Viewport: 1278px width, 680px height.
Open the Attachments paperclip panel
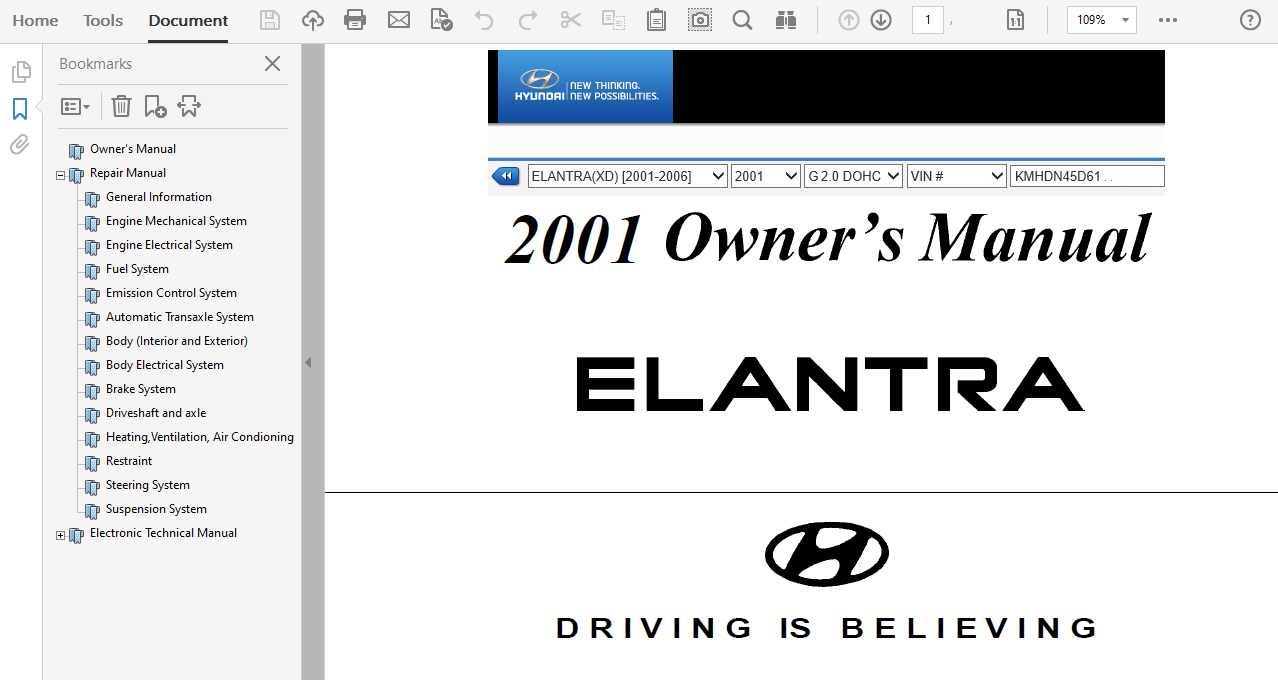(20, 146)
